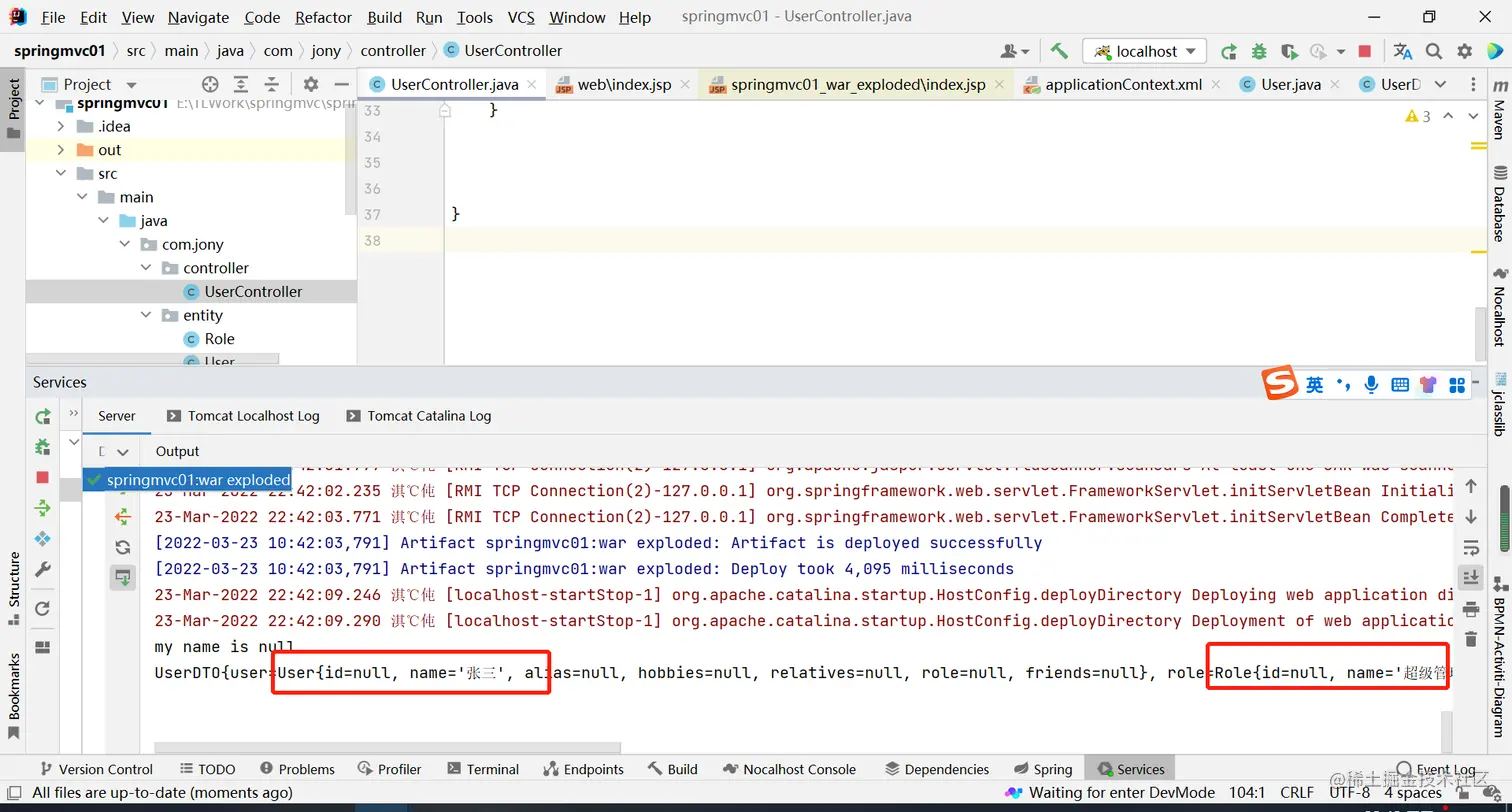The image size is (1512, 812).
Task: Run the localhost Tomcat configuration
Action: click(1229, 51)
